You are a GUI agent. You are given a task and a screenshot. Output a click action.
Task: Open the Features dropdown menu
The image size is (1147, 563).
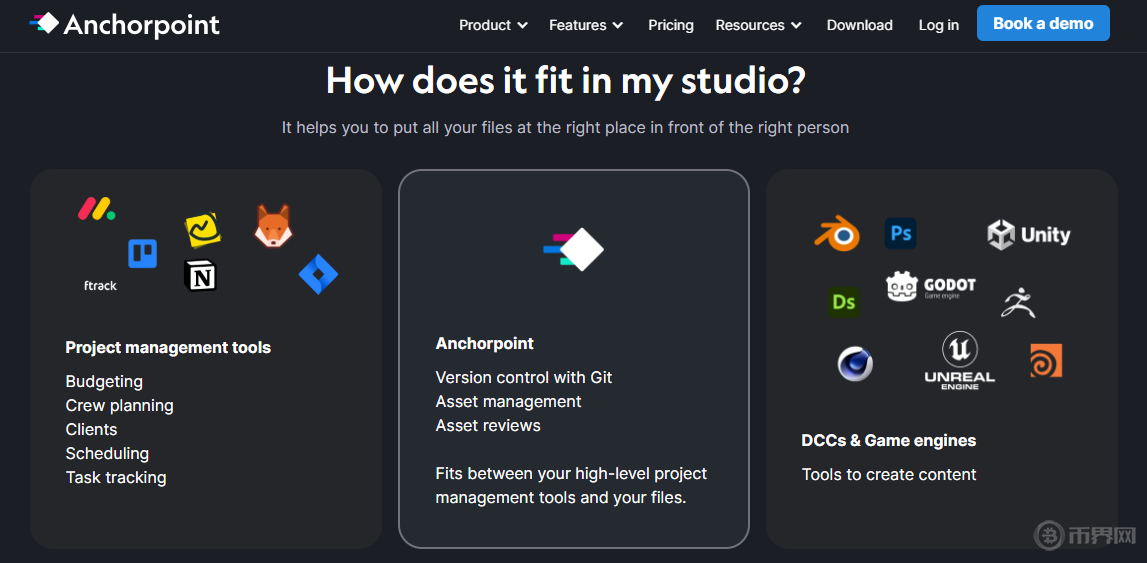(586, 25)
